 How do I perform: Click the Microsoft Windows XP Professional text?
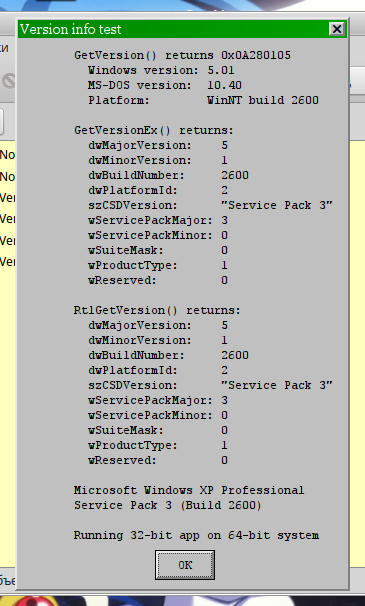click(x=189, y=490)
